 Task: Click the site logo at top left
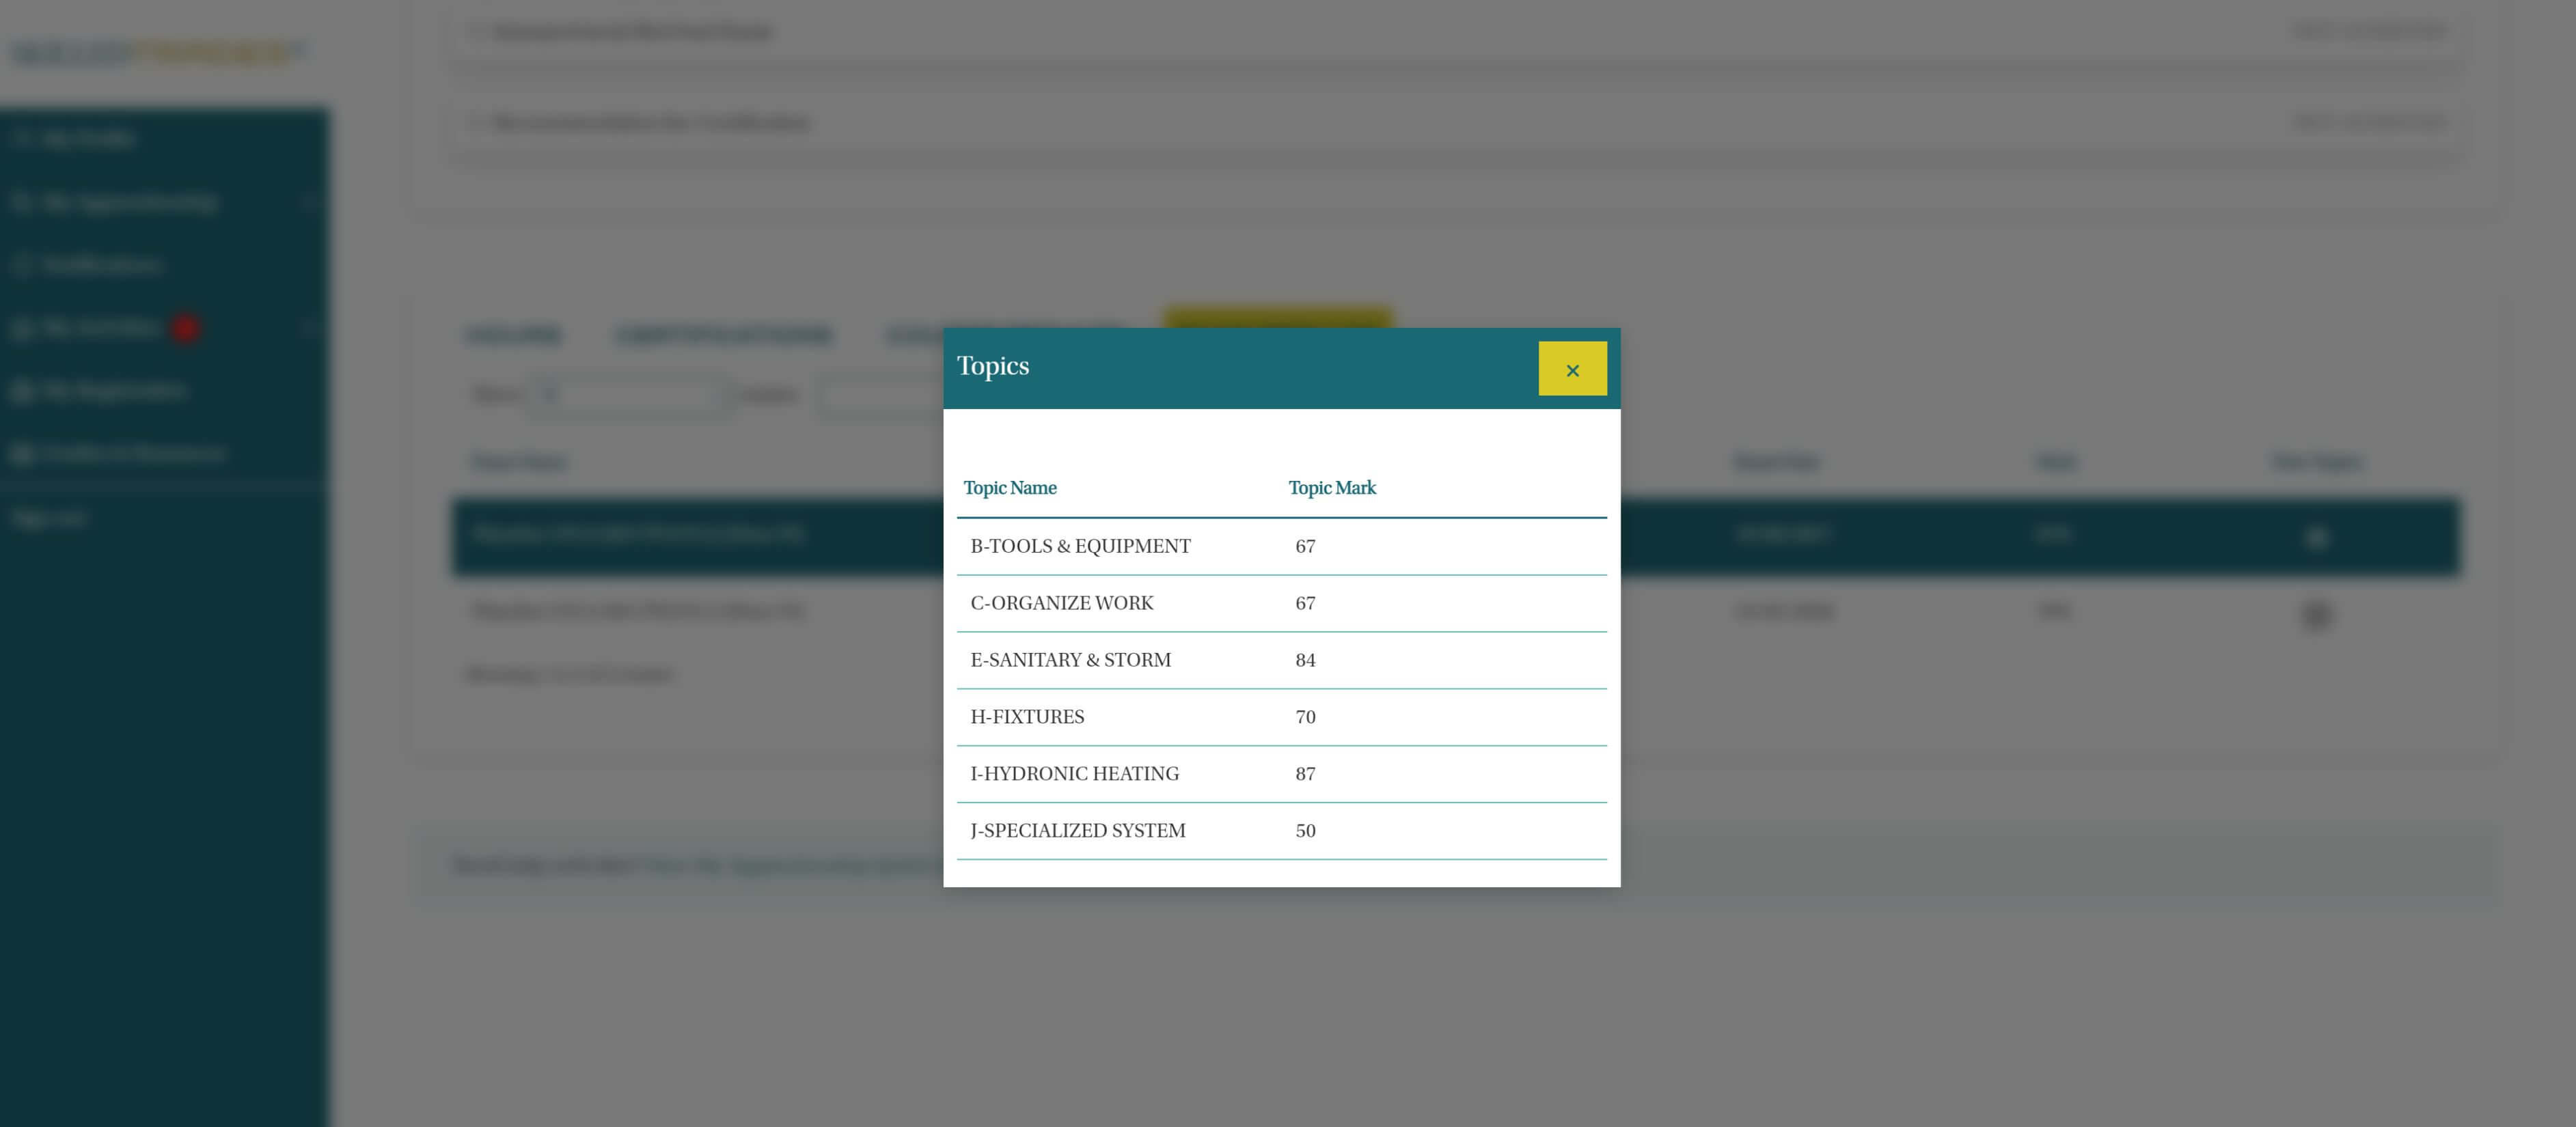point(155,52)
